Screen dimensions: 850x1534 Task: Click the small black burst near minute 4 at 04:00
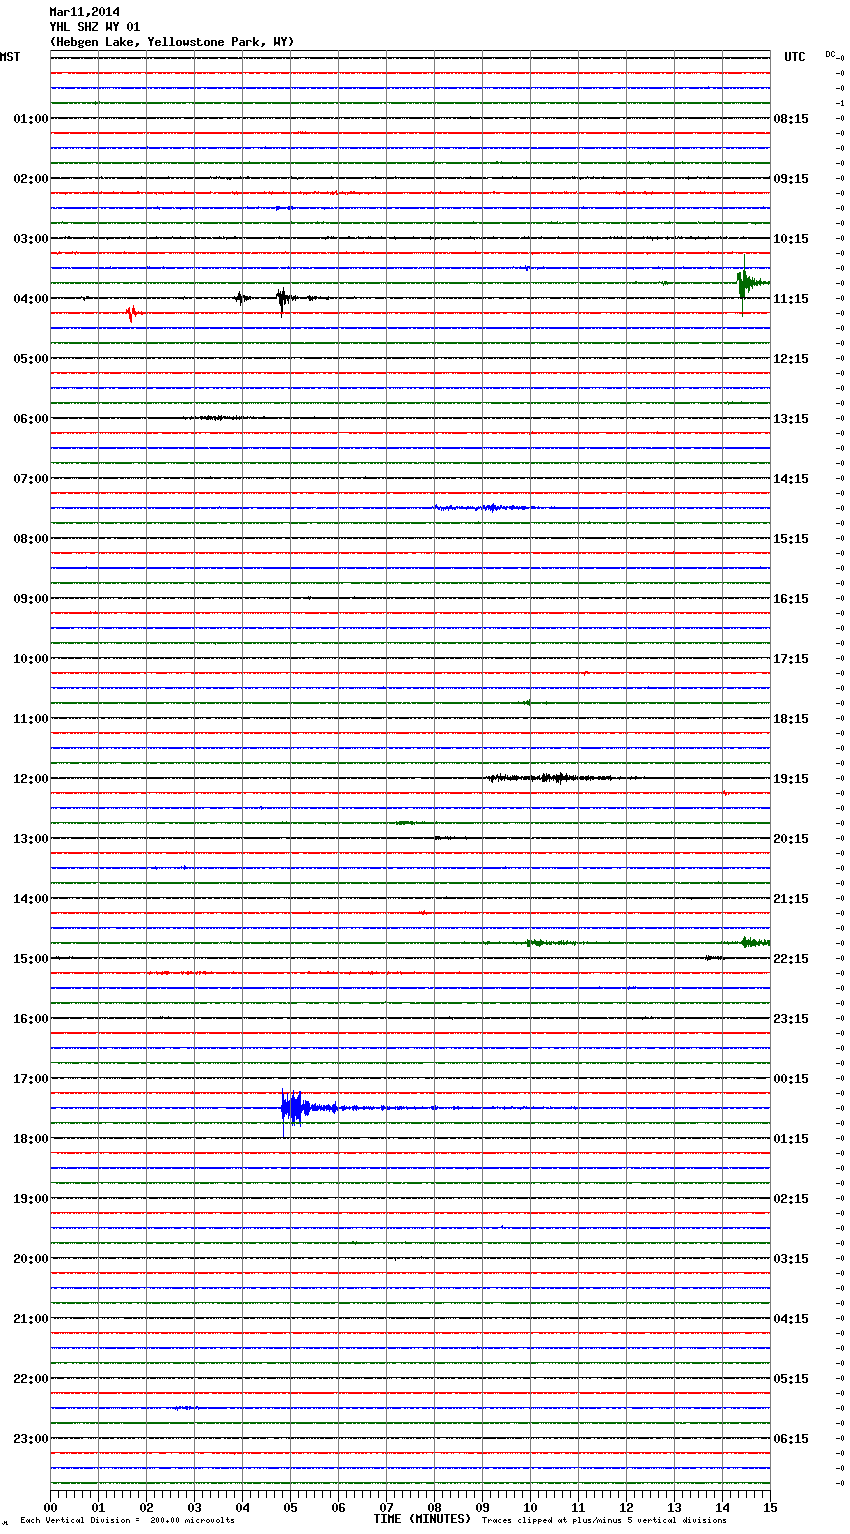(x=241, y=298)
